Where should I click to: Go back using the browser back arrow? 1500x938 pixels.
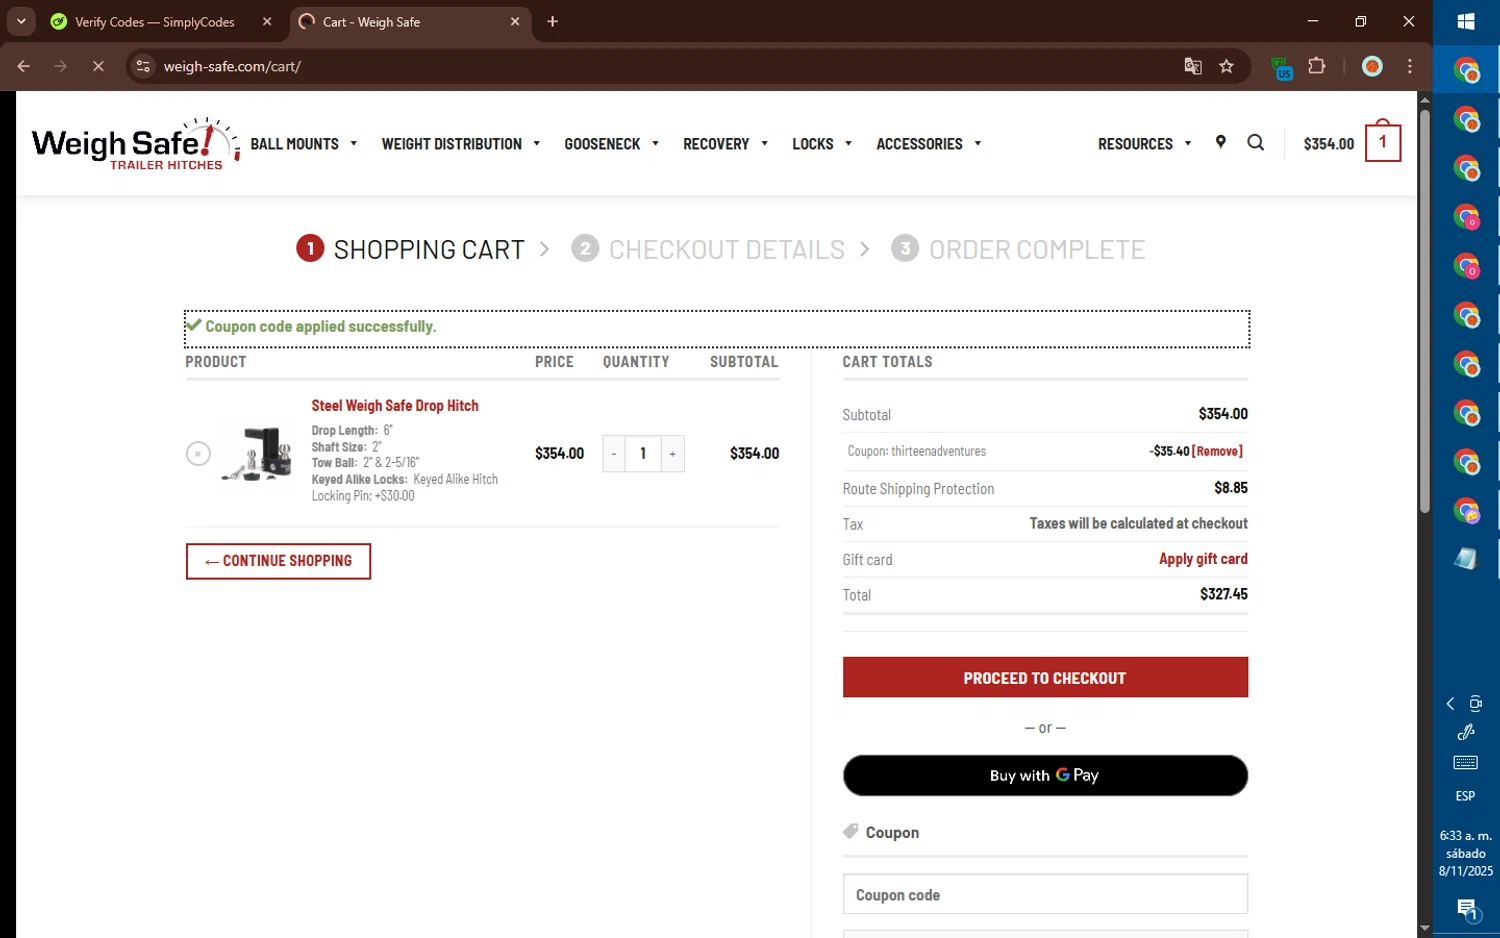(24, 66)
